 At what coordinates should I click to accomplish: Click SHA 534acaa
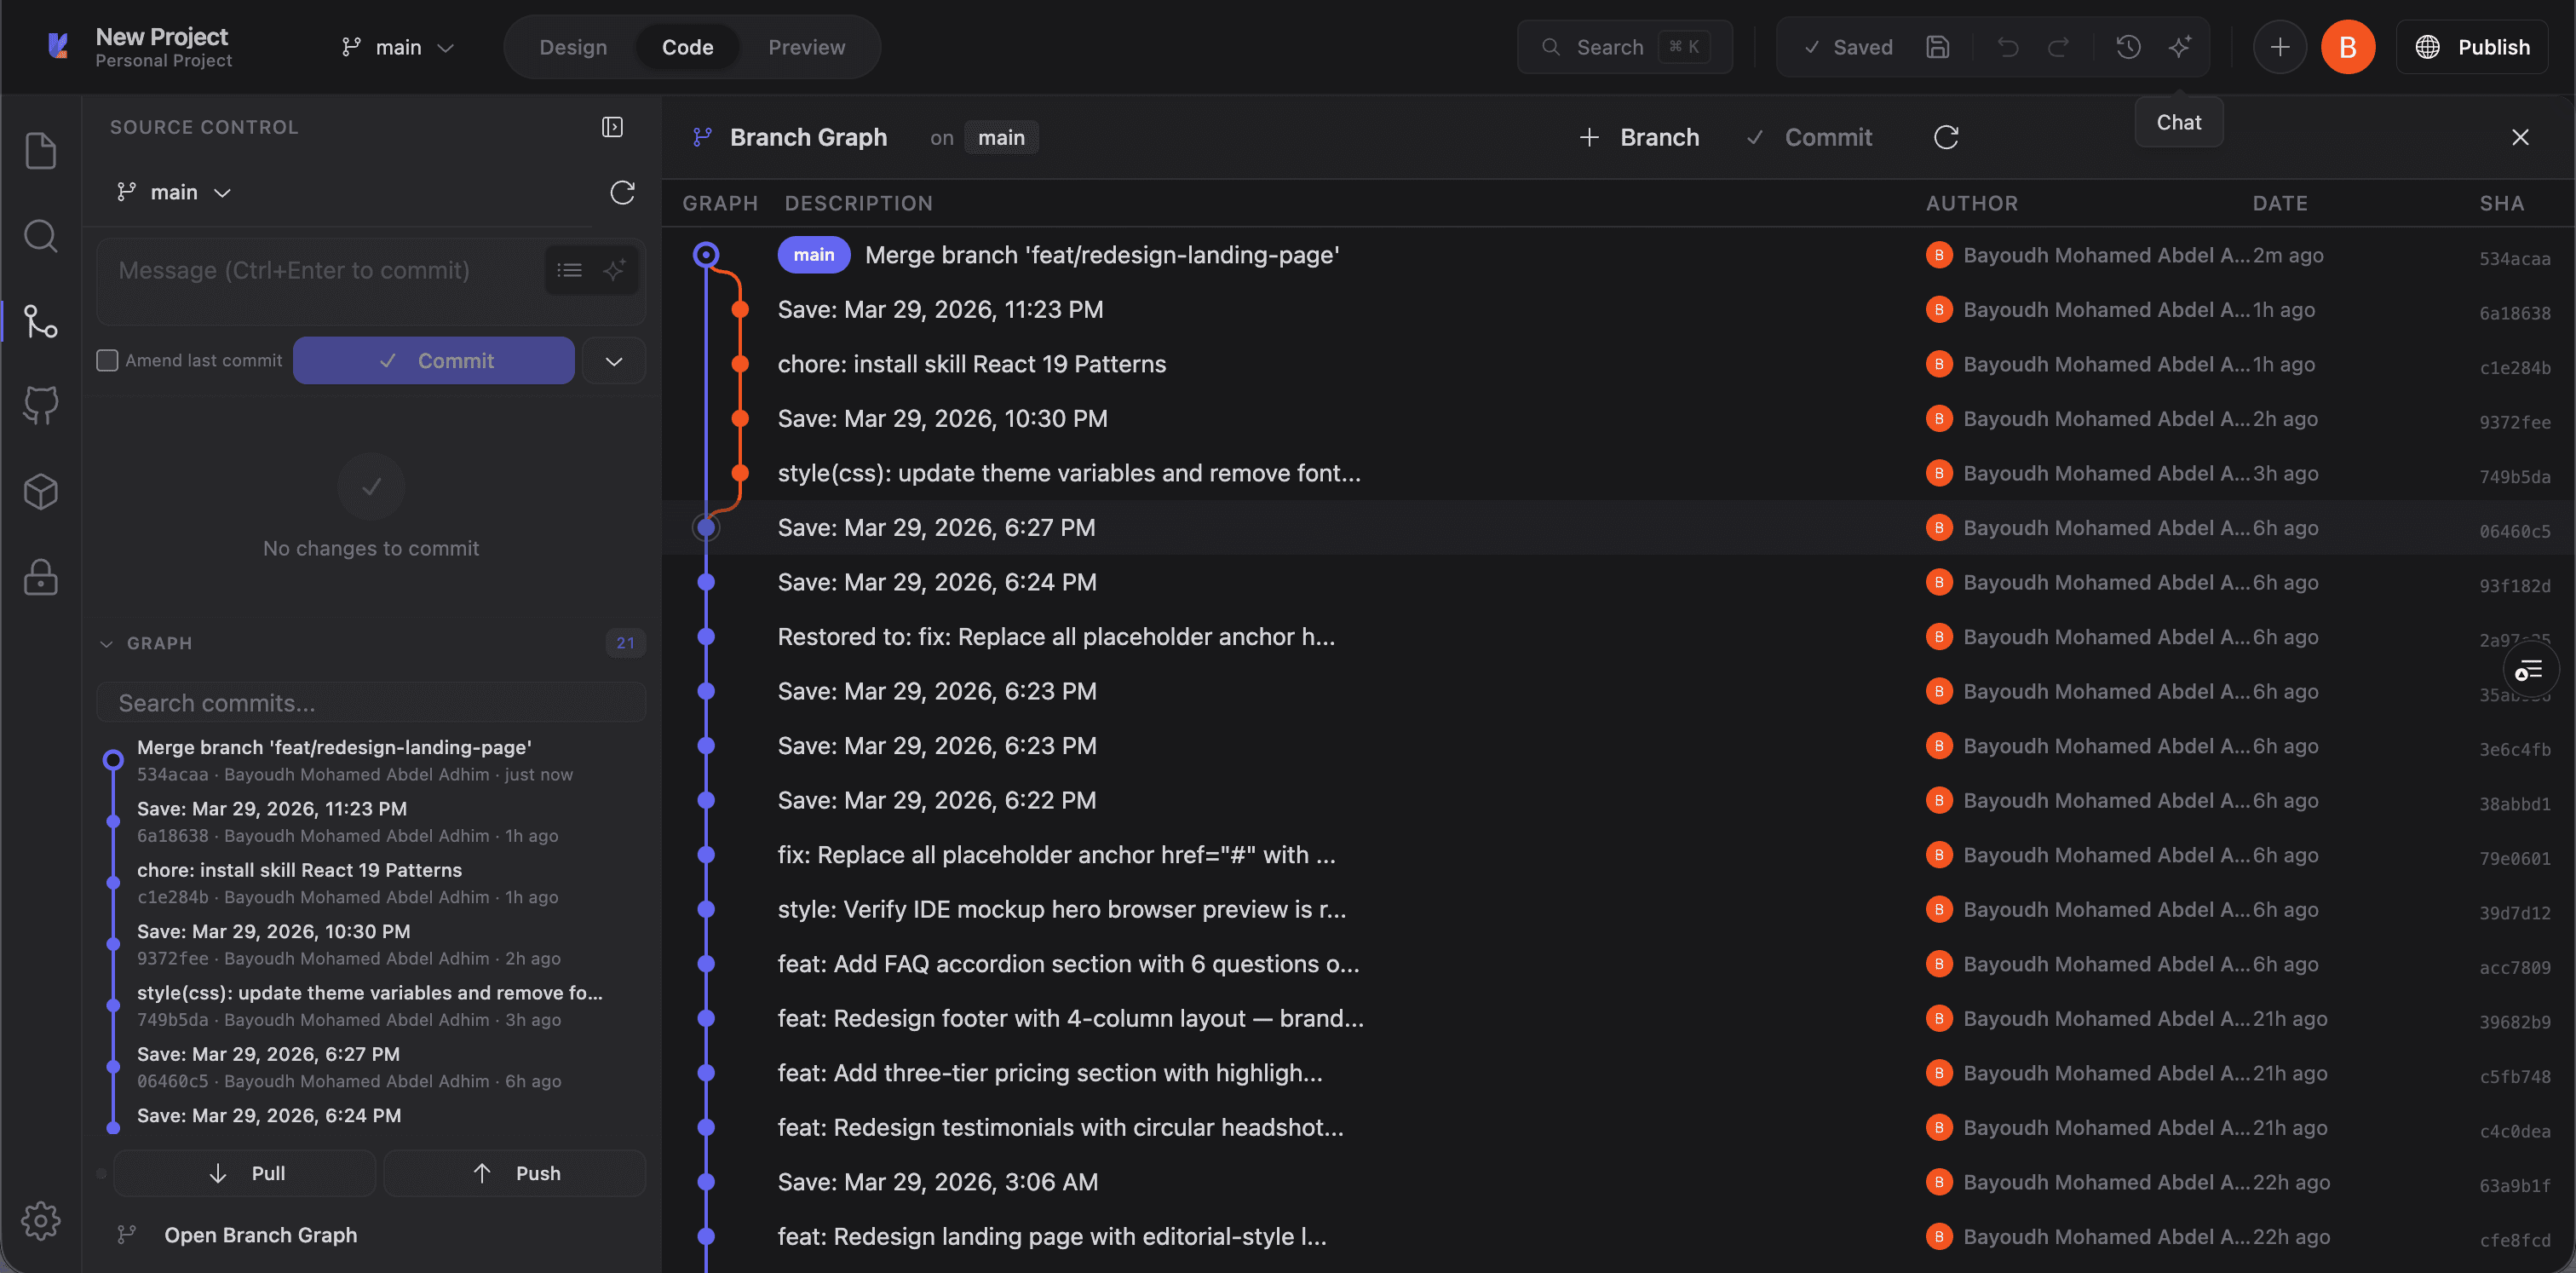[x=2514, y=258]
